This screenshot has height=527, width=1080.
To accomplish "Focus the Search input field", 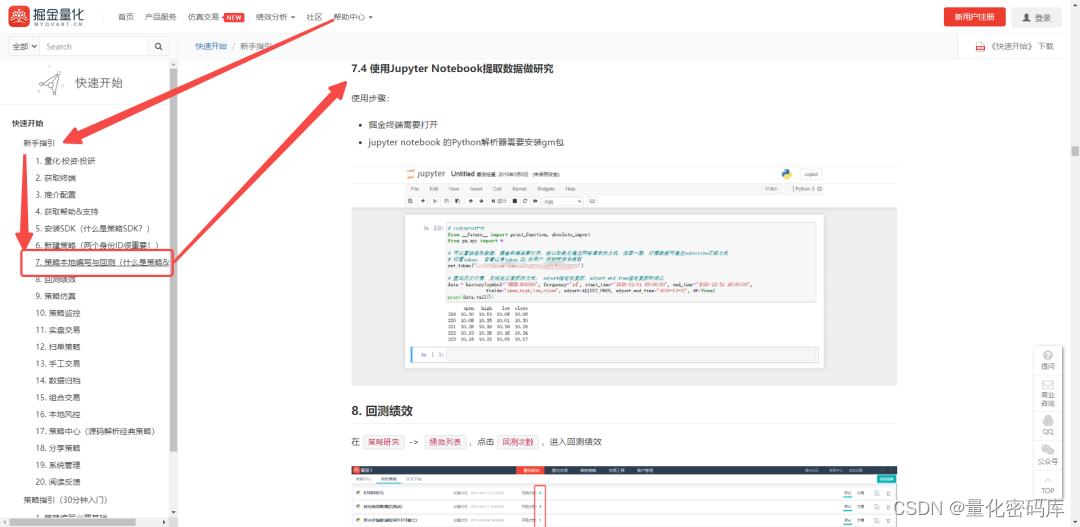I will (x=94, y=46).
